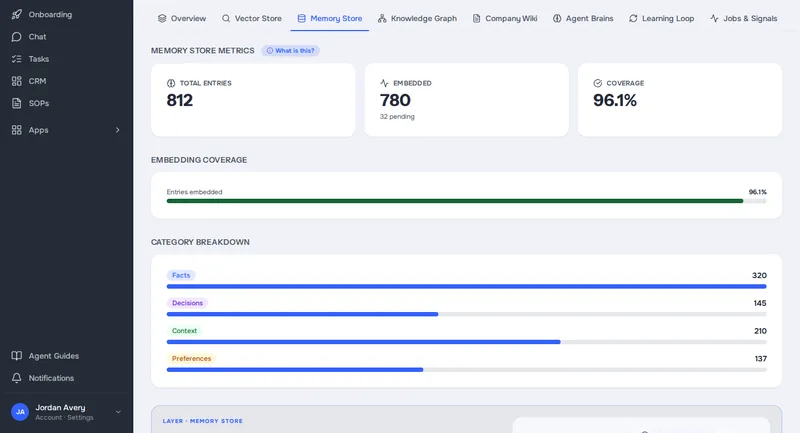Click the Jobs & Signals pulse icon
The height and width of the screenshot is (433, 800).
714,18
